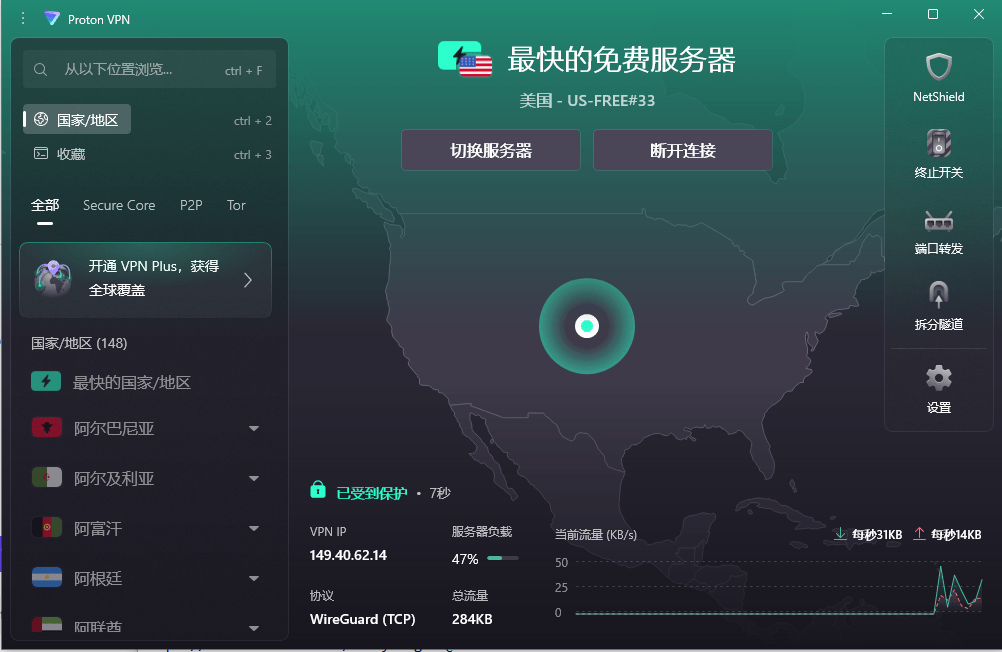This screenshot has height=652, width=1002.
Task: Open the three-dot menu beside Proton VPN logo
Action: (23, 19)
